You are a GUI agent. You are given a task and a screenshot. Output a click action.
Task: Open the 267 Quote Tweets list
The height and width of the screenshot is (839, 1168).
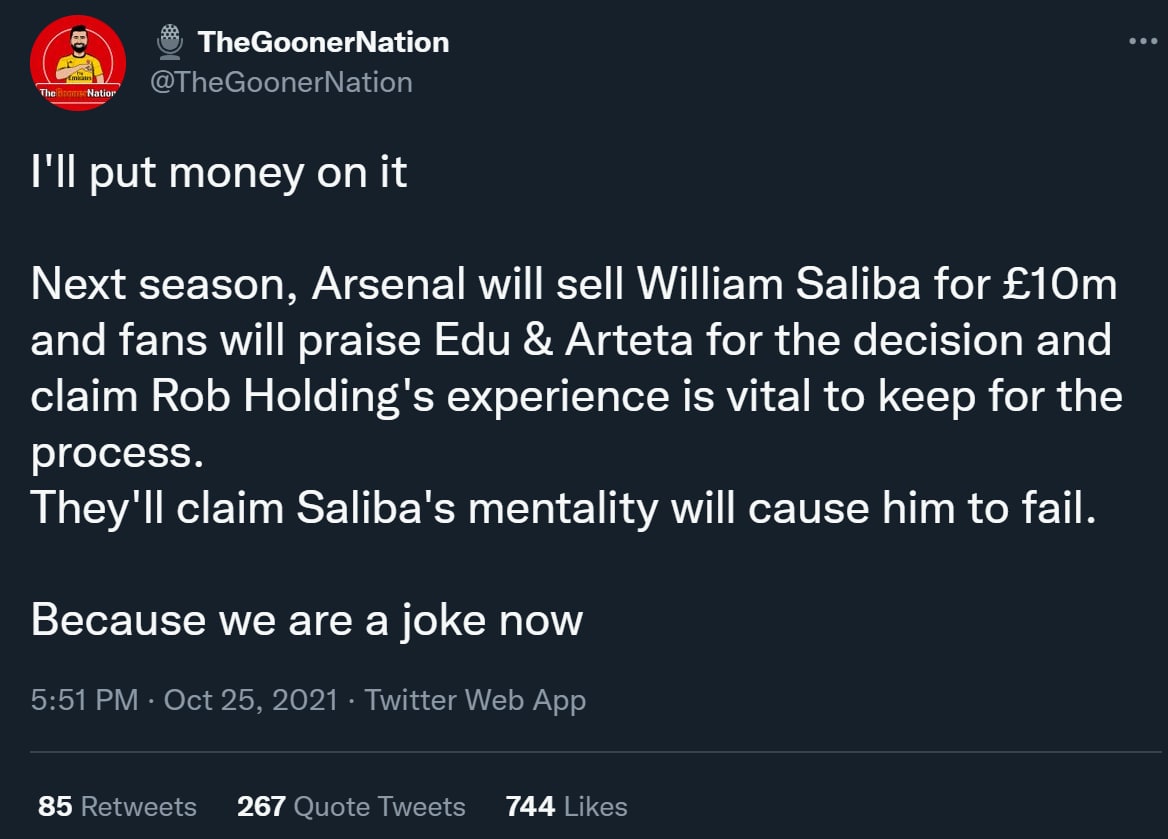click(x=351, y=806)
